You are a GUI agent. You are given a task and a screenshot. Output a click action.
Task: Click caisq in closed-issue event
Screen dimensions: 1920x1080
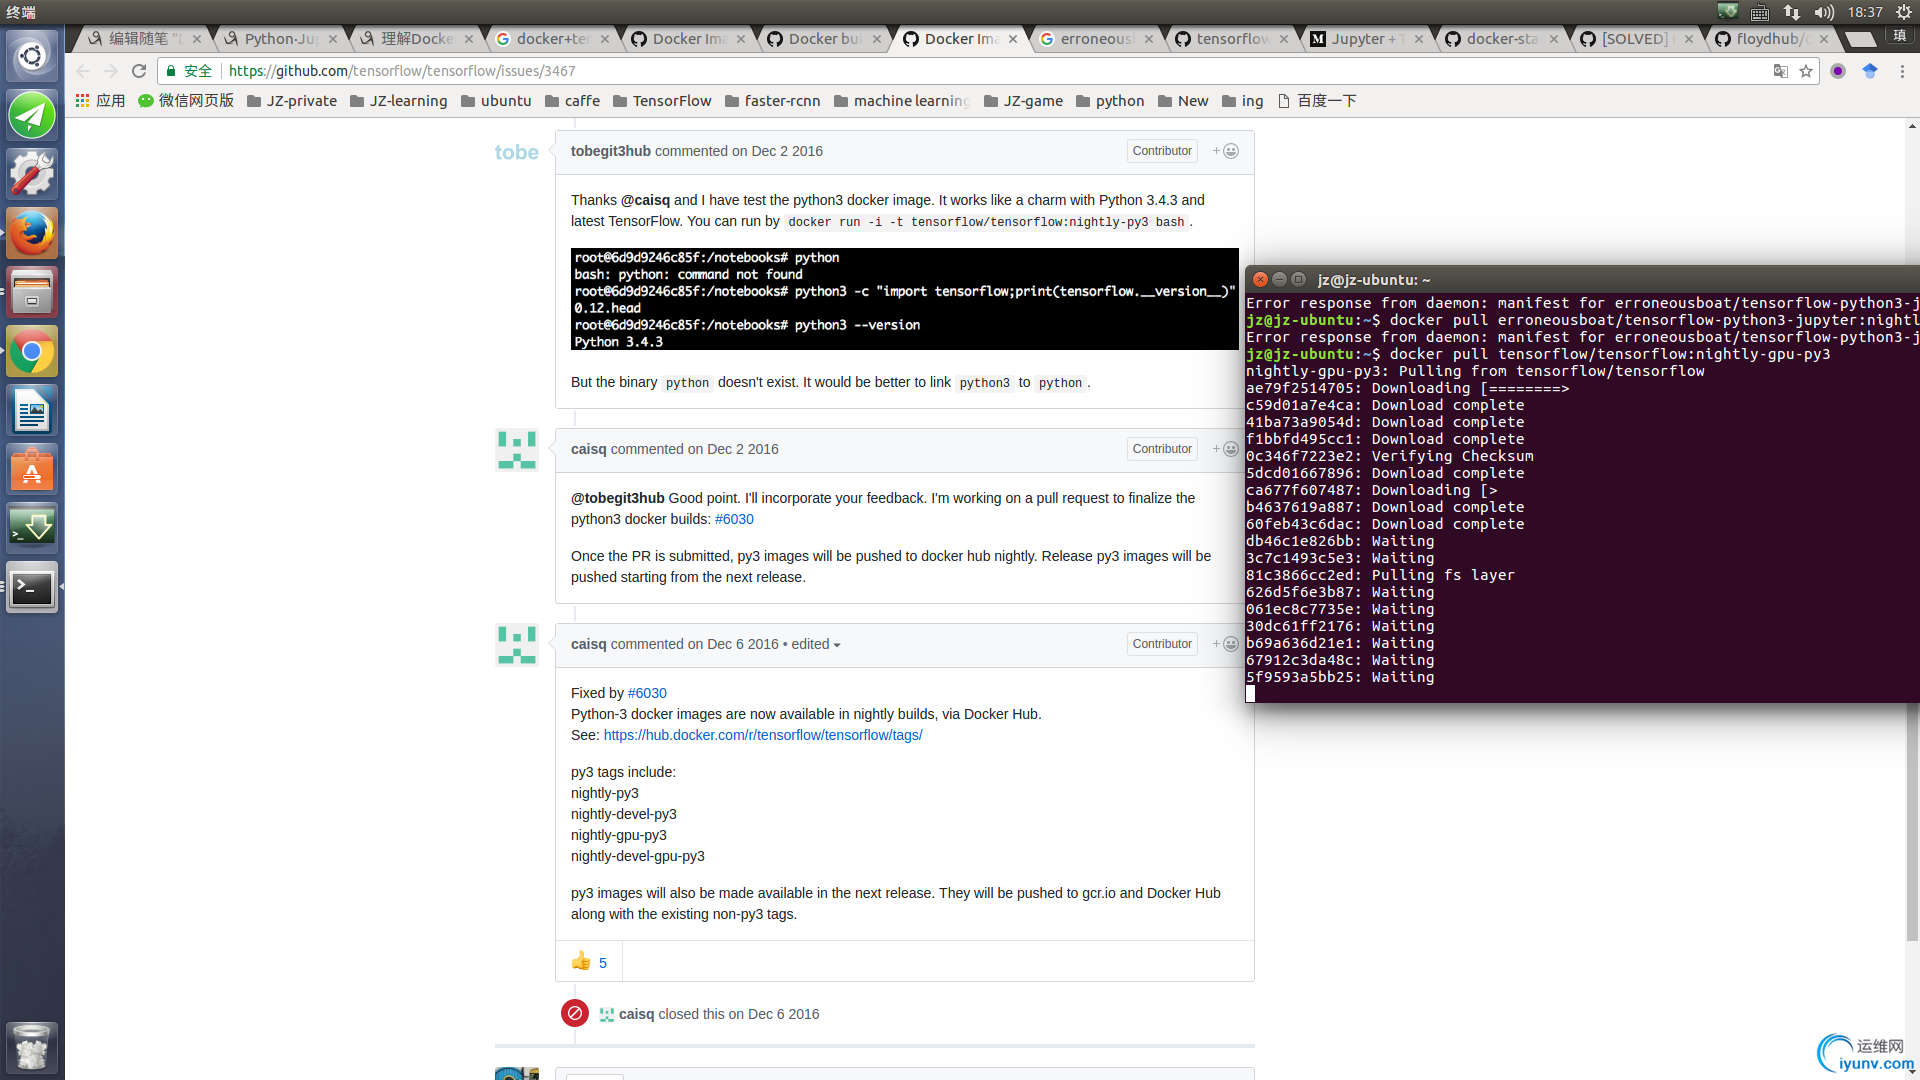pyautogui.click(x=636, y=1014)
